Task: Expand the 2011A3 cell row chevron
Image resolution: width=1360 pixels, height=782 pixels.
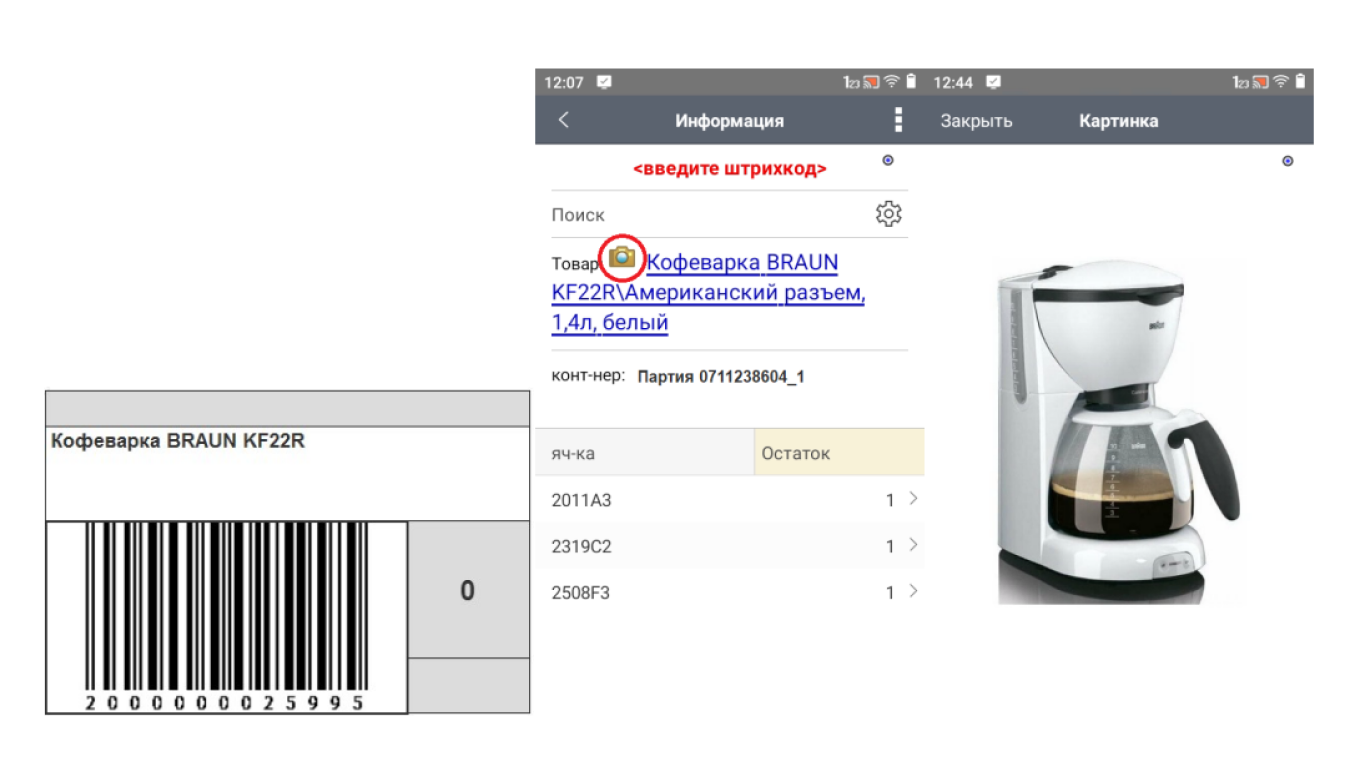Action: [913, 499]
